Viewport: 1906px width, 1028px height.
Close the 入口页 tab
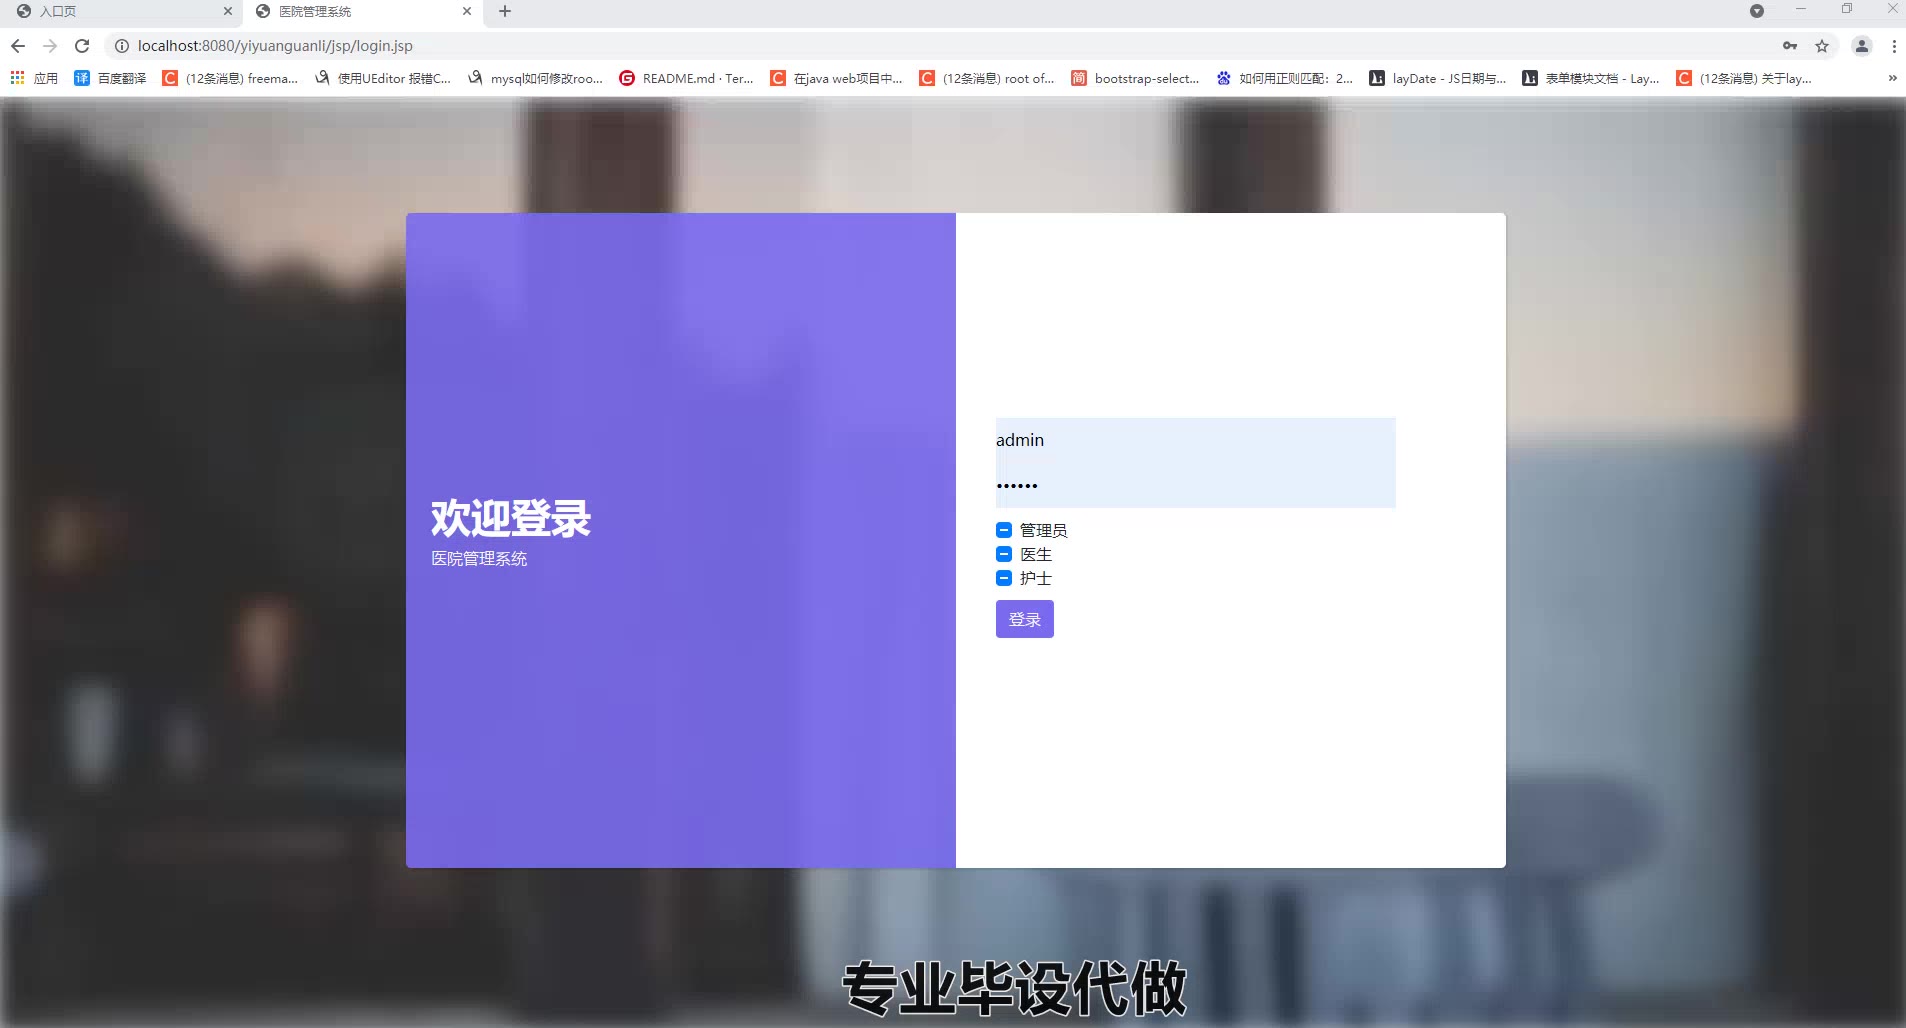228,11
